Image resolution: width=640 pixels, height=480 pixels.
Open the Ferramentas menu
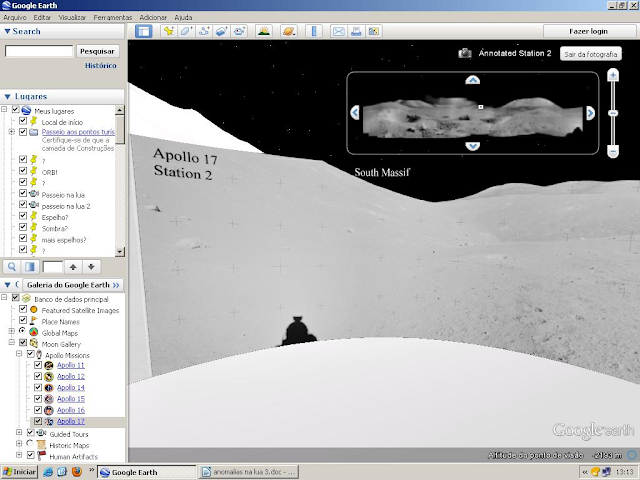tap(113, 18)
